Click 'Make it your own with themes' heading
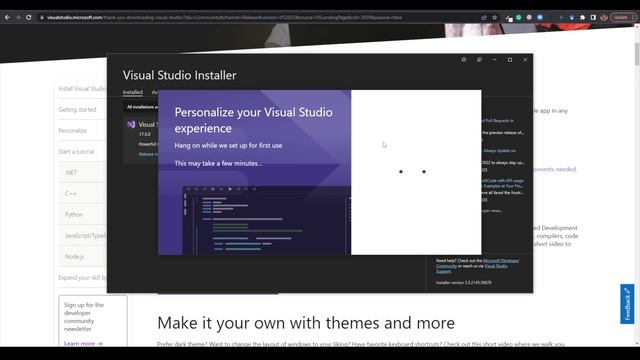640x360 pixels. (306, 323)
